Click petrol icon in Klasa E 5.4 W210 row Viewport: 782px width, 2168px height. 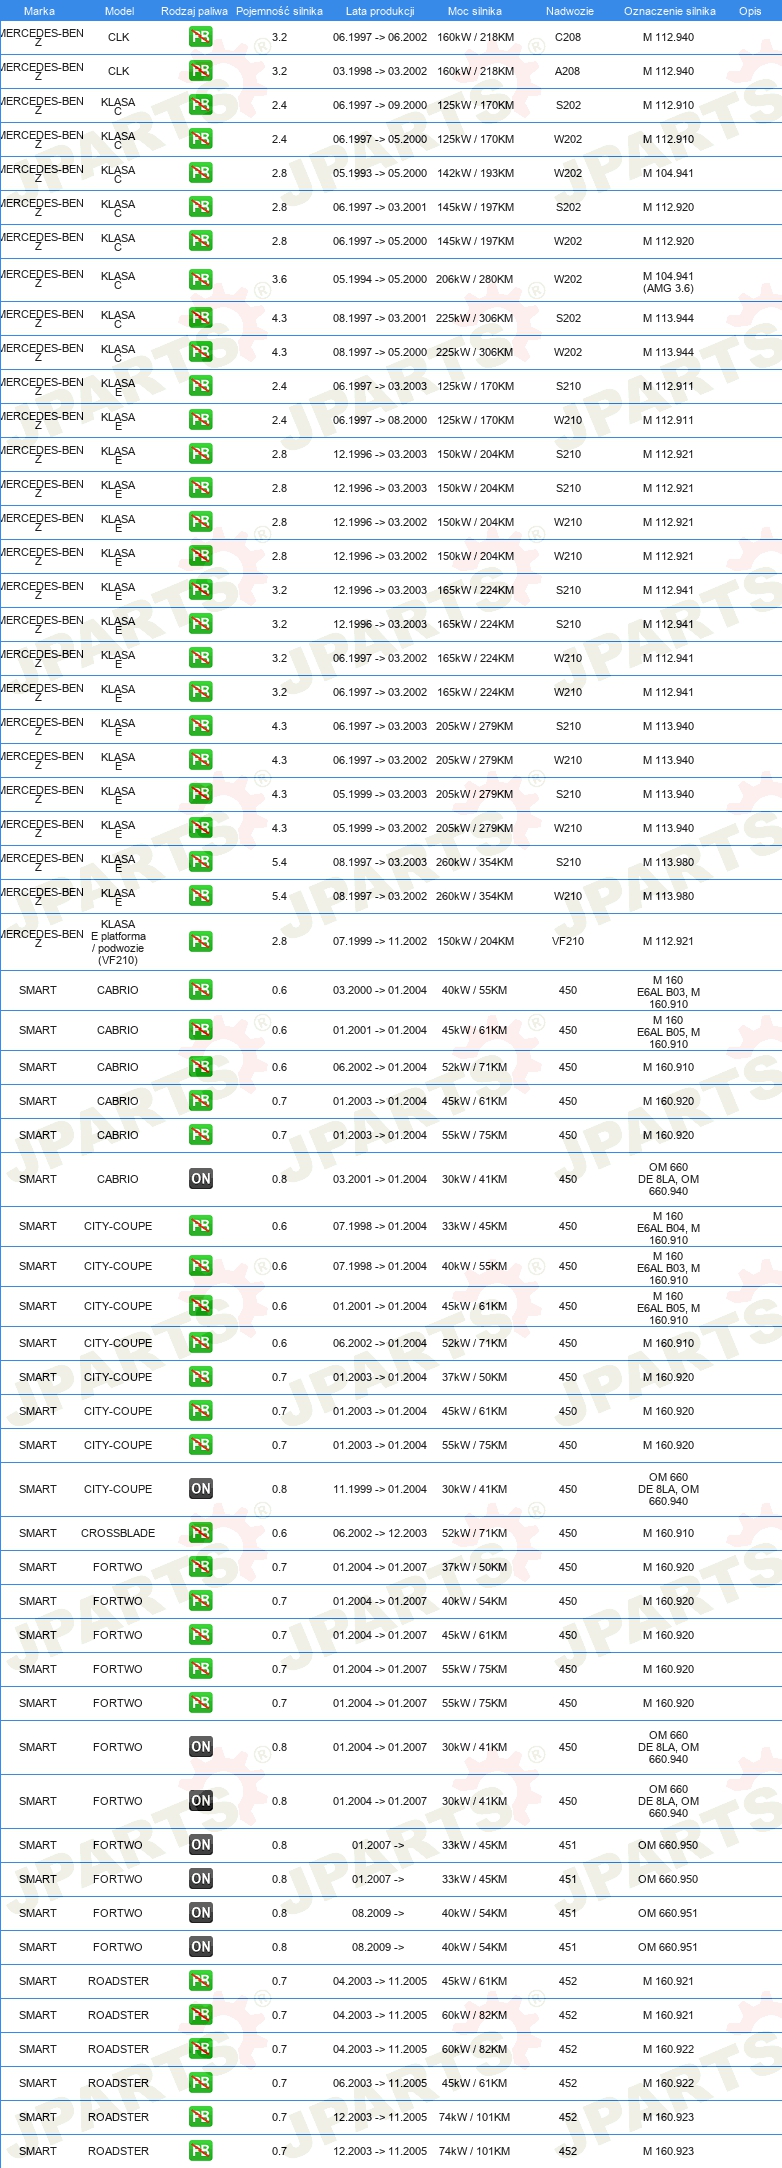coord(200,896)
